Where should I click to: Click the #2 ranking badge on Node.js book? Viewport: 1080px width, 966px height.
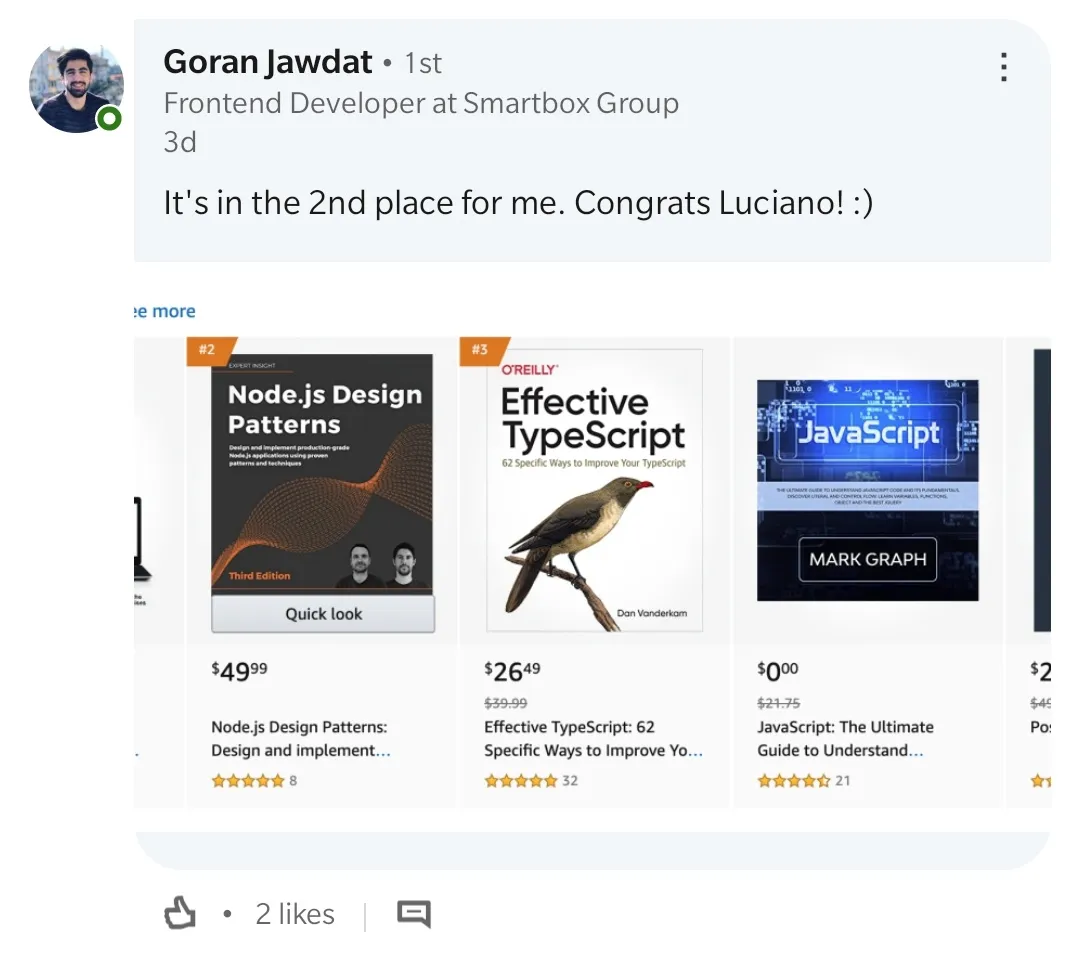point(206,350)
